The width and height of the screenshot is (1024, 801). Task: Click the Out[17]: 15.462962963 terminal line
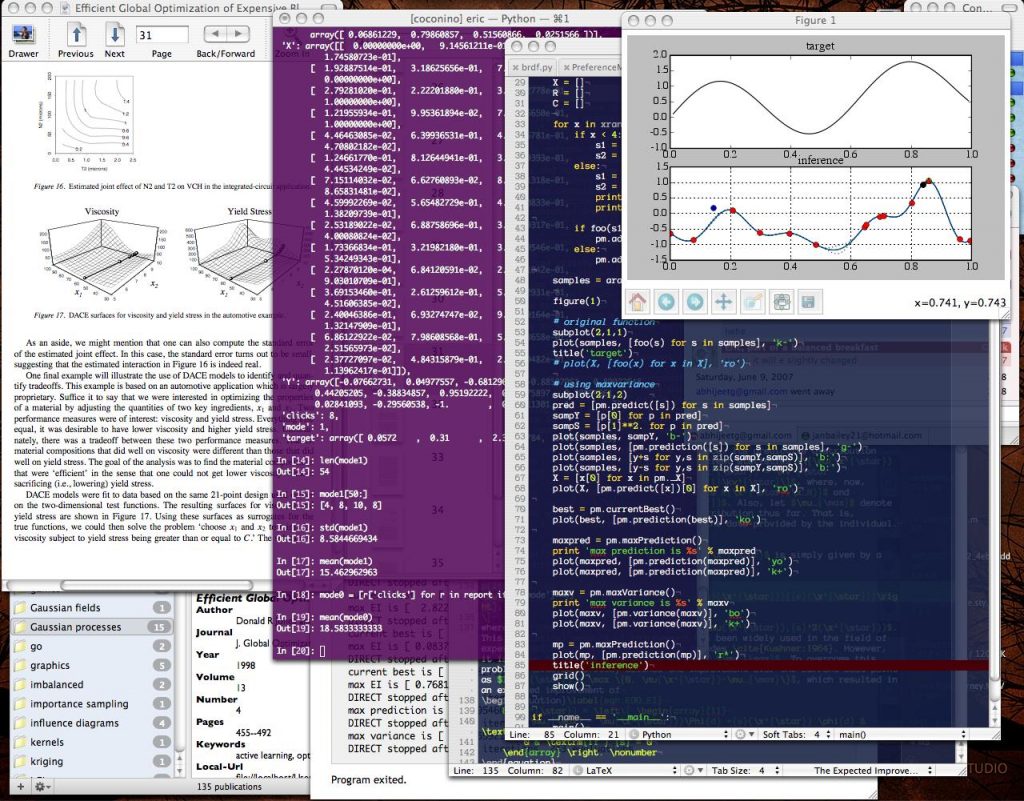327,572
